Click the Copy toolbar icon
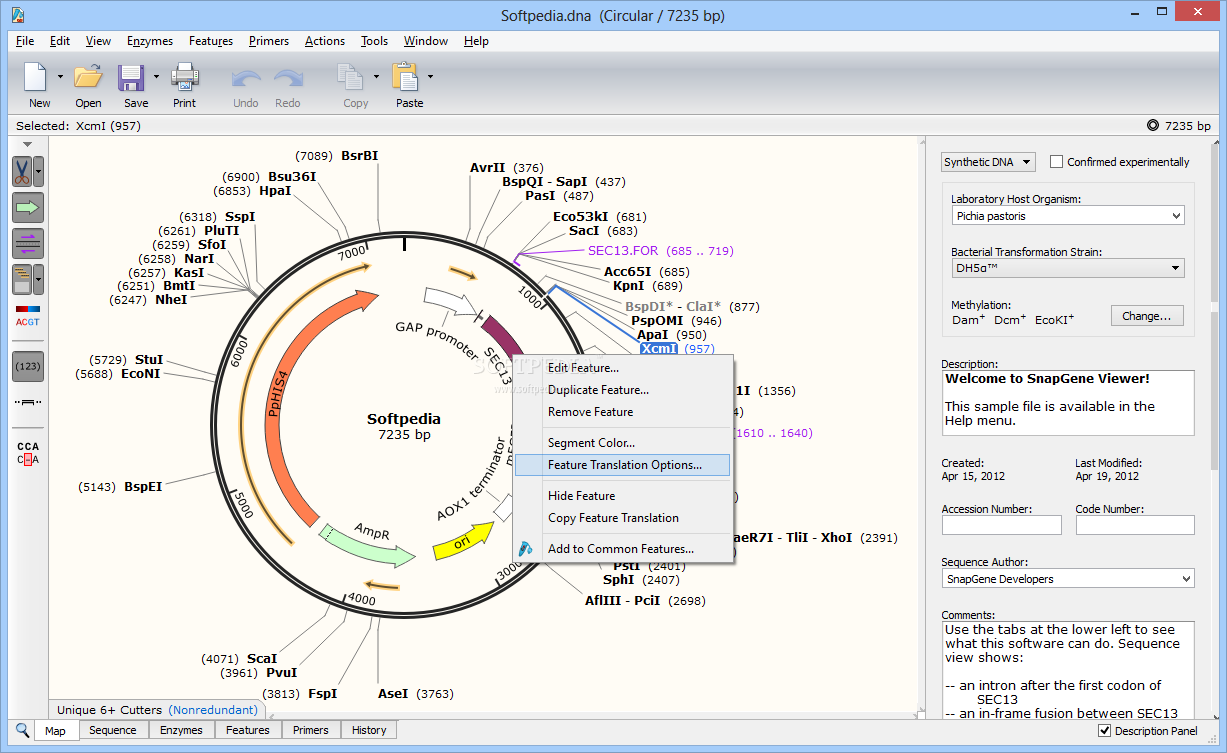Viewport: 1227px width, 753px height. coord(351,77)
